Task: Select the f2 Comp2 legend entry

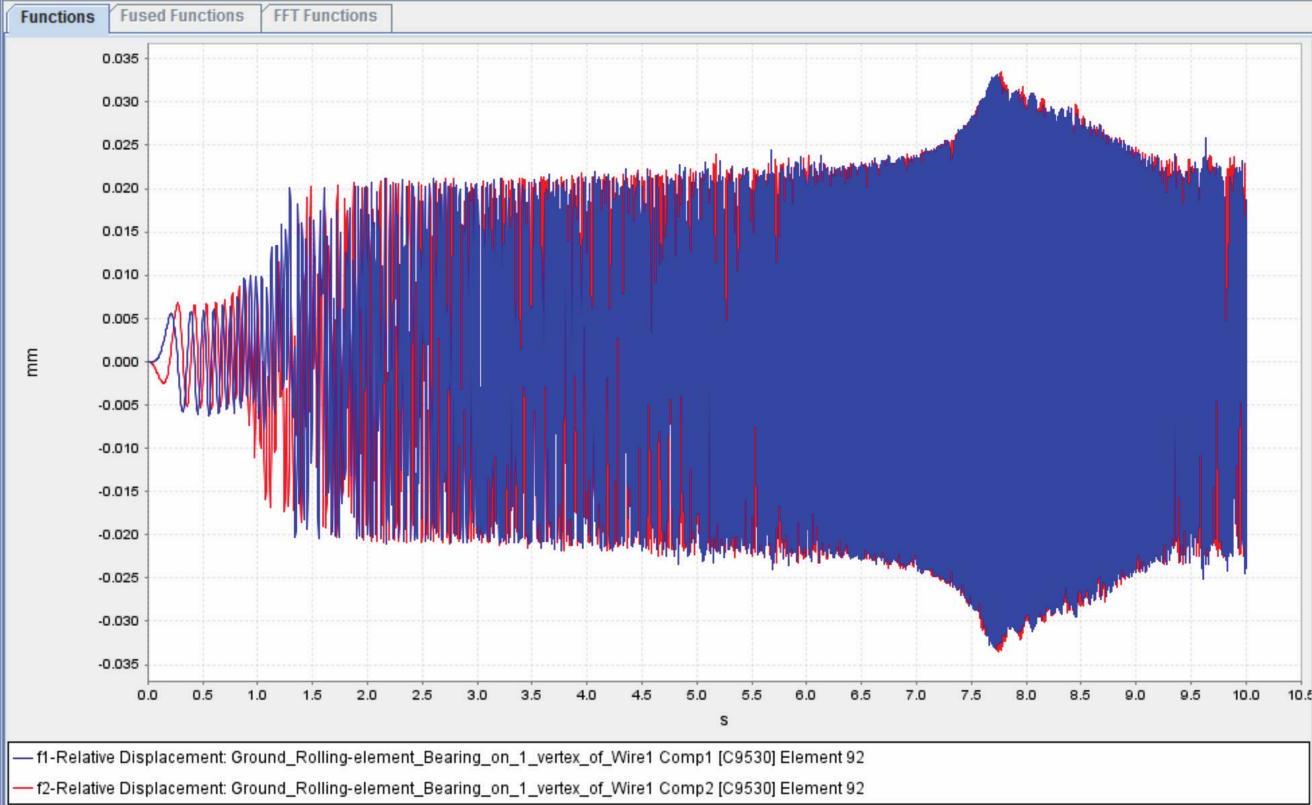Action: point(450,788)
